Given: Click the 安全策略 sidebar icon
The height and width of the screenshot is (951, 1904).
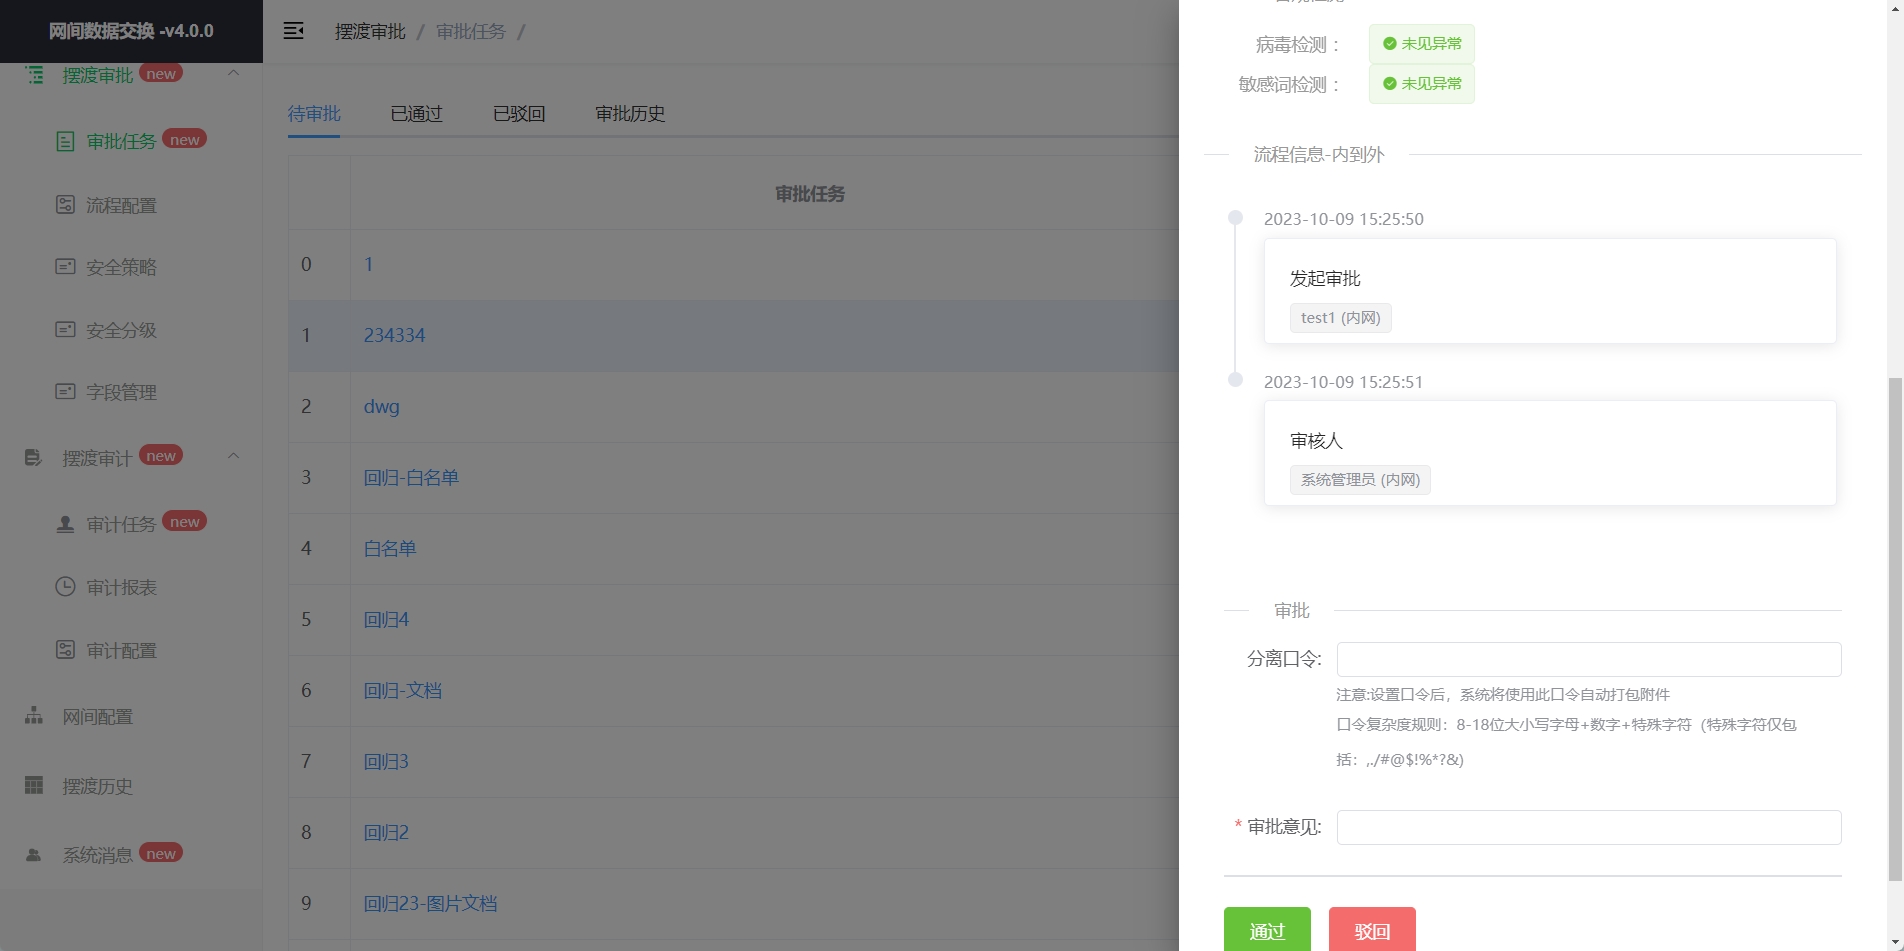Looking at the screenshot, I should (x=65, y=267).
